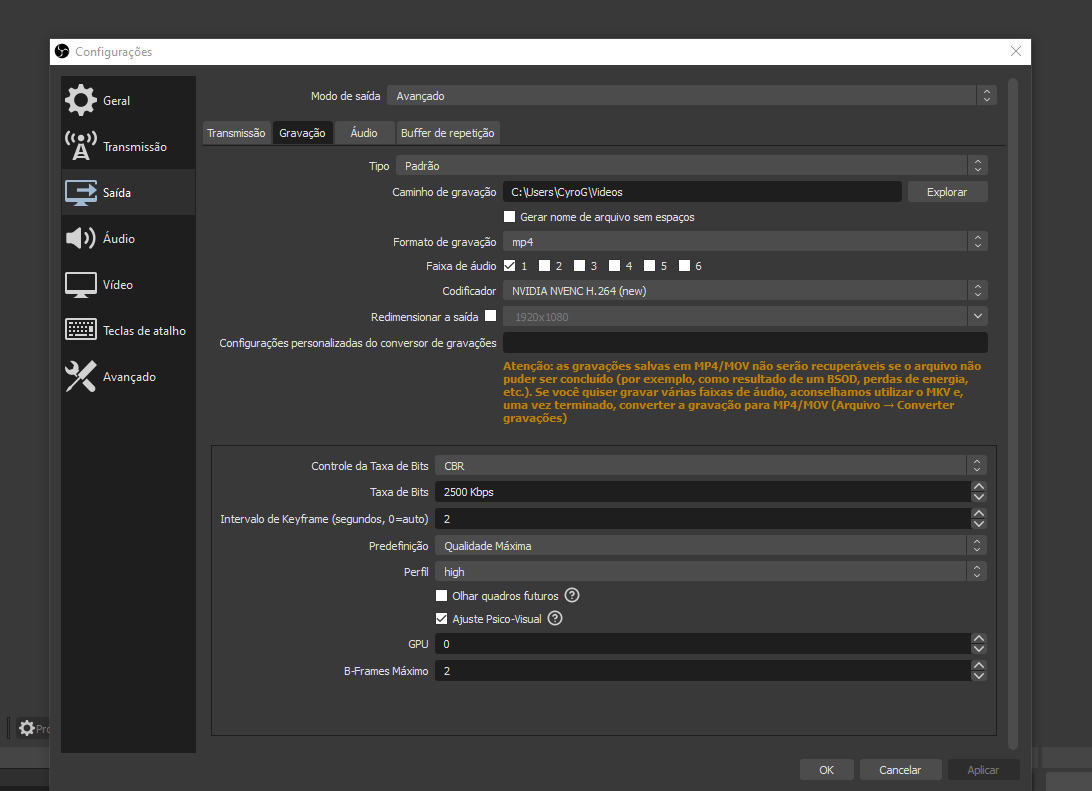Increase the Taxa de Bits value
The height and width of the screenshot is (791, 1092).
978,487
